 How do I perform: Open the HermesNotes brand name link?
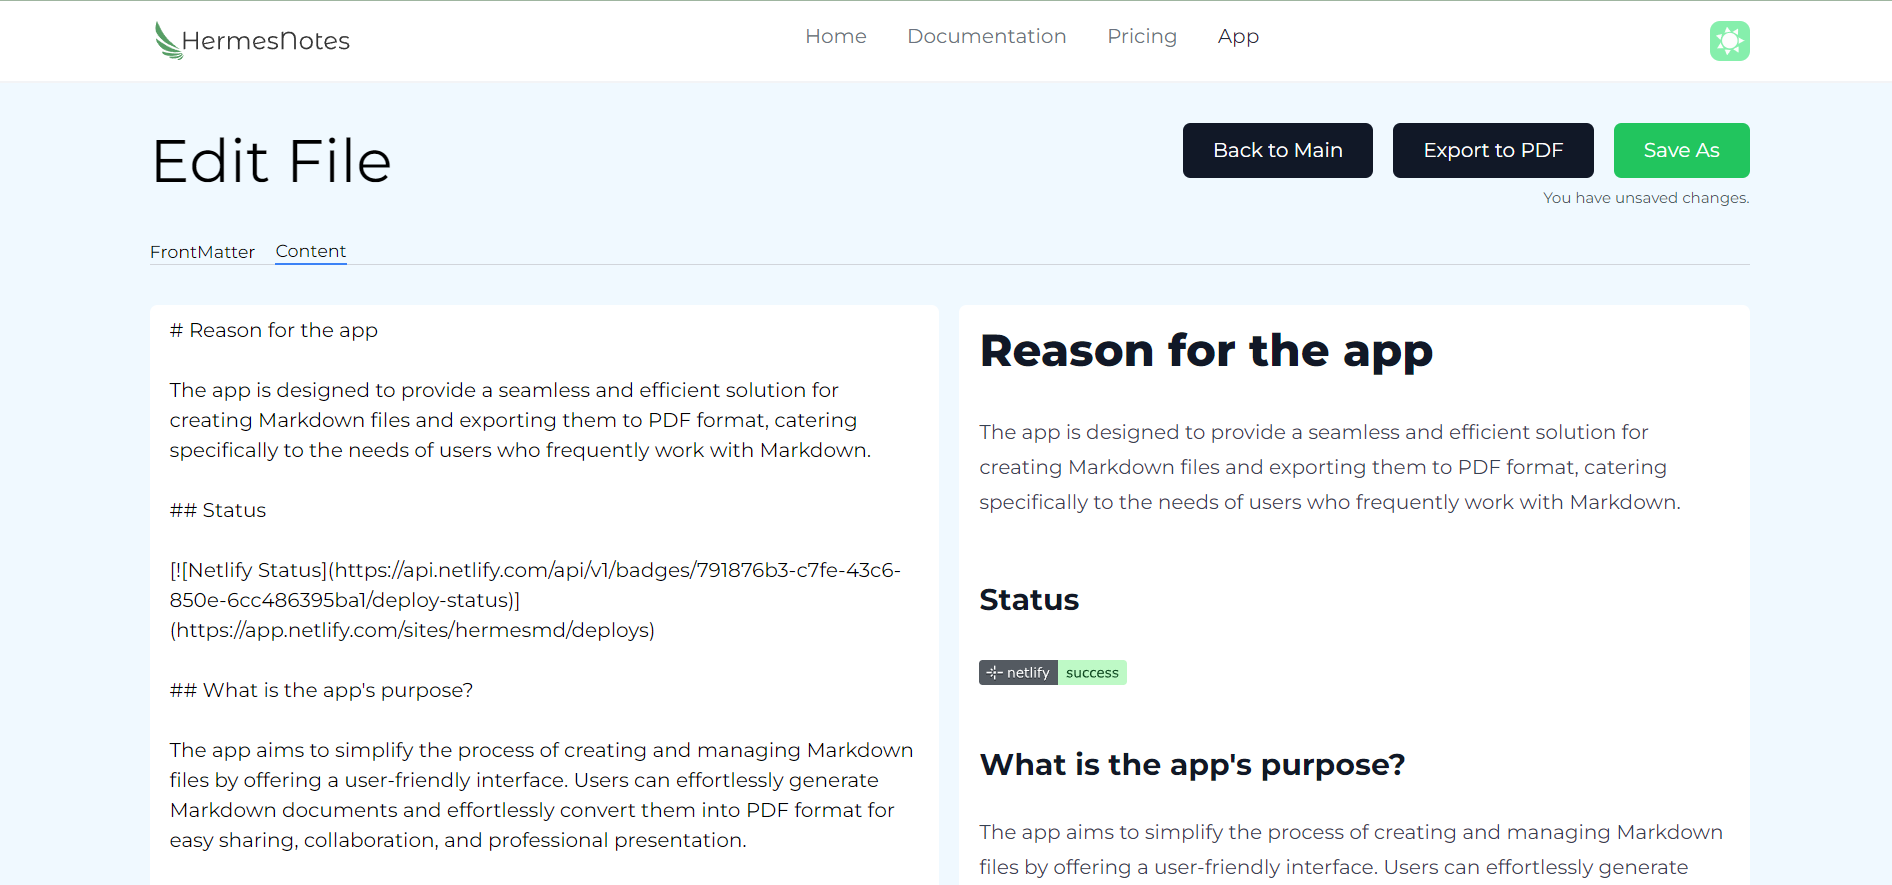266,41
